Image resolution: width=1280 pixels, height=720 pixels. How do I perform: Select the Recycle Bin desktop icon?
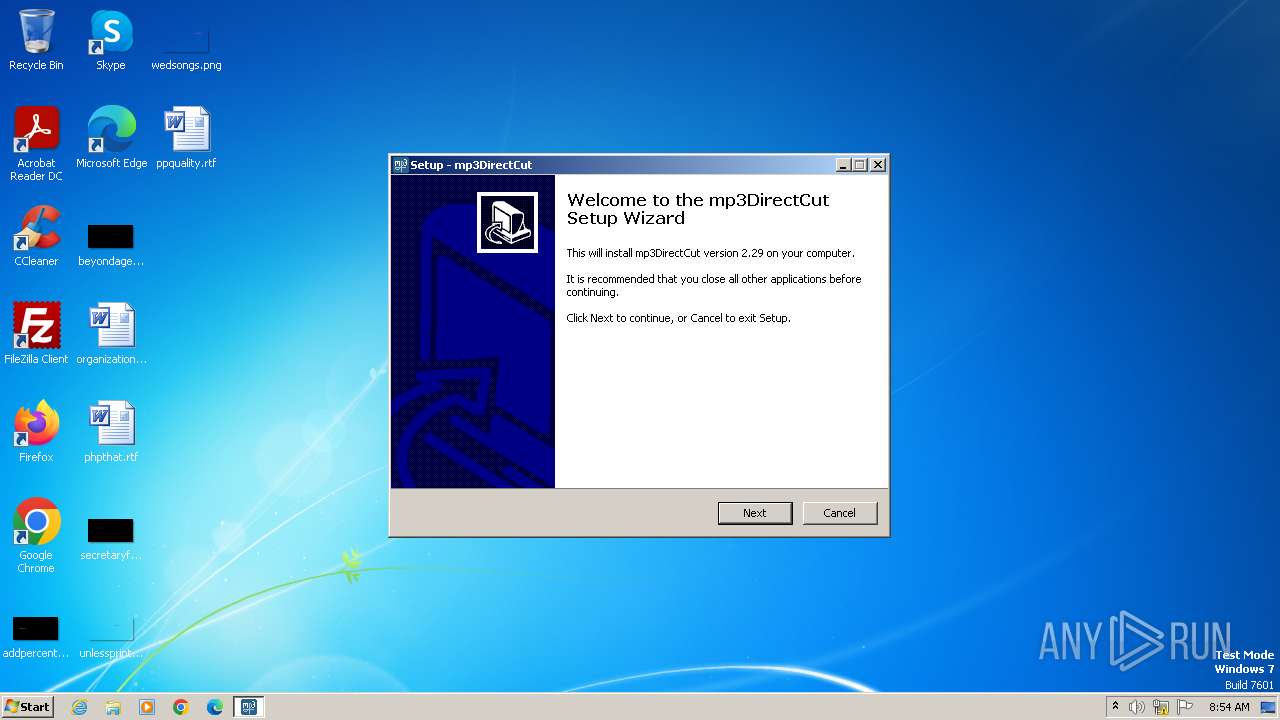(36, 40)
